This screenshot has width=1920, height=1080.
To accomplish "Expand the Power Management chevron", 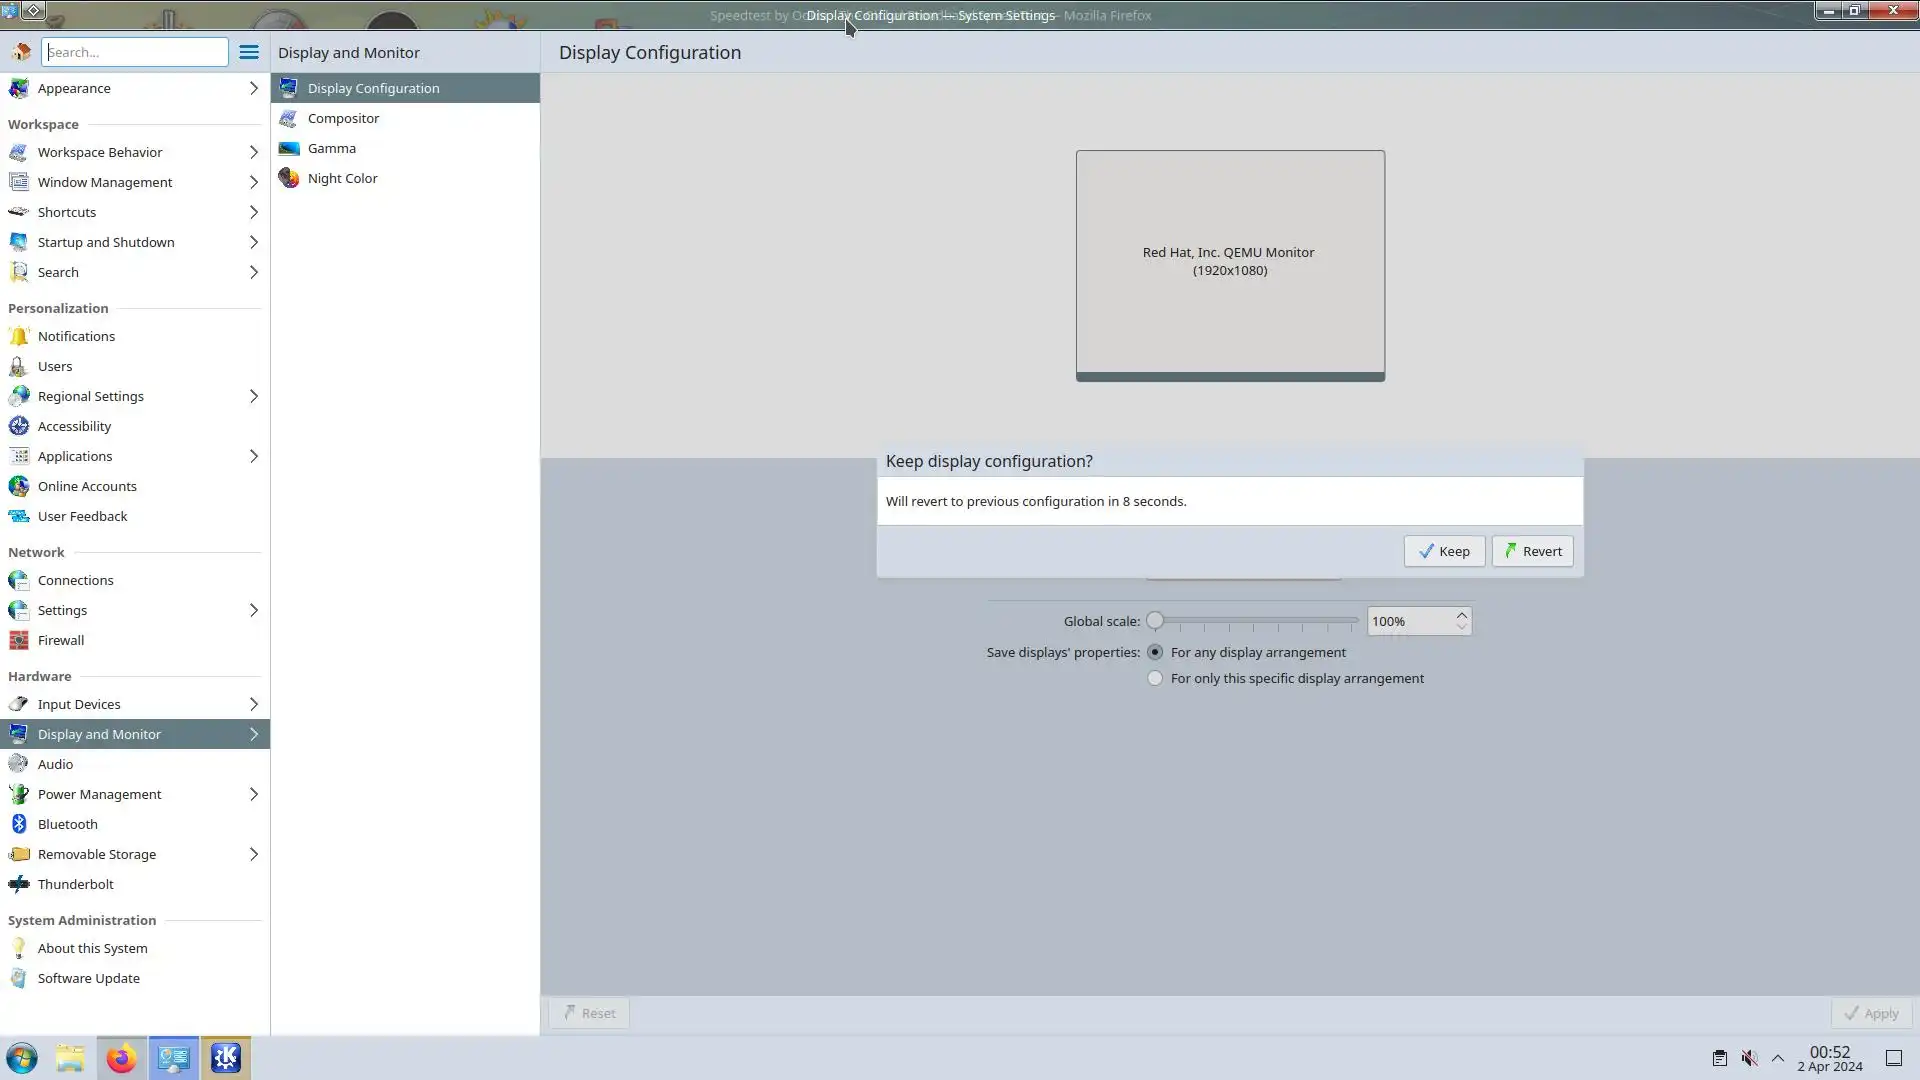I will click(253, 794).
